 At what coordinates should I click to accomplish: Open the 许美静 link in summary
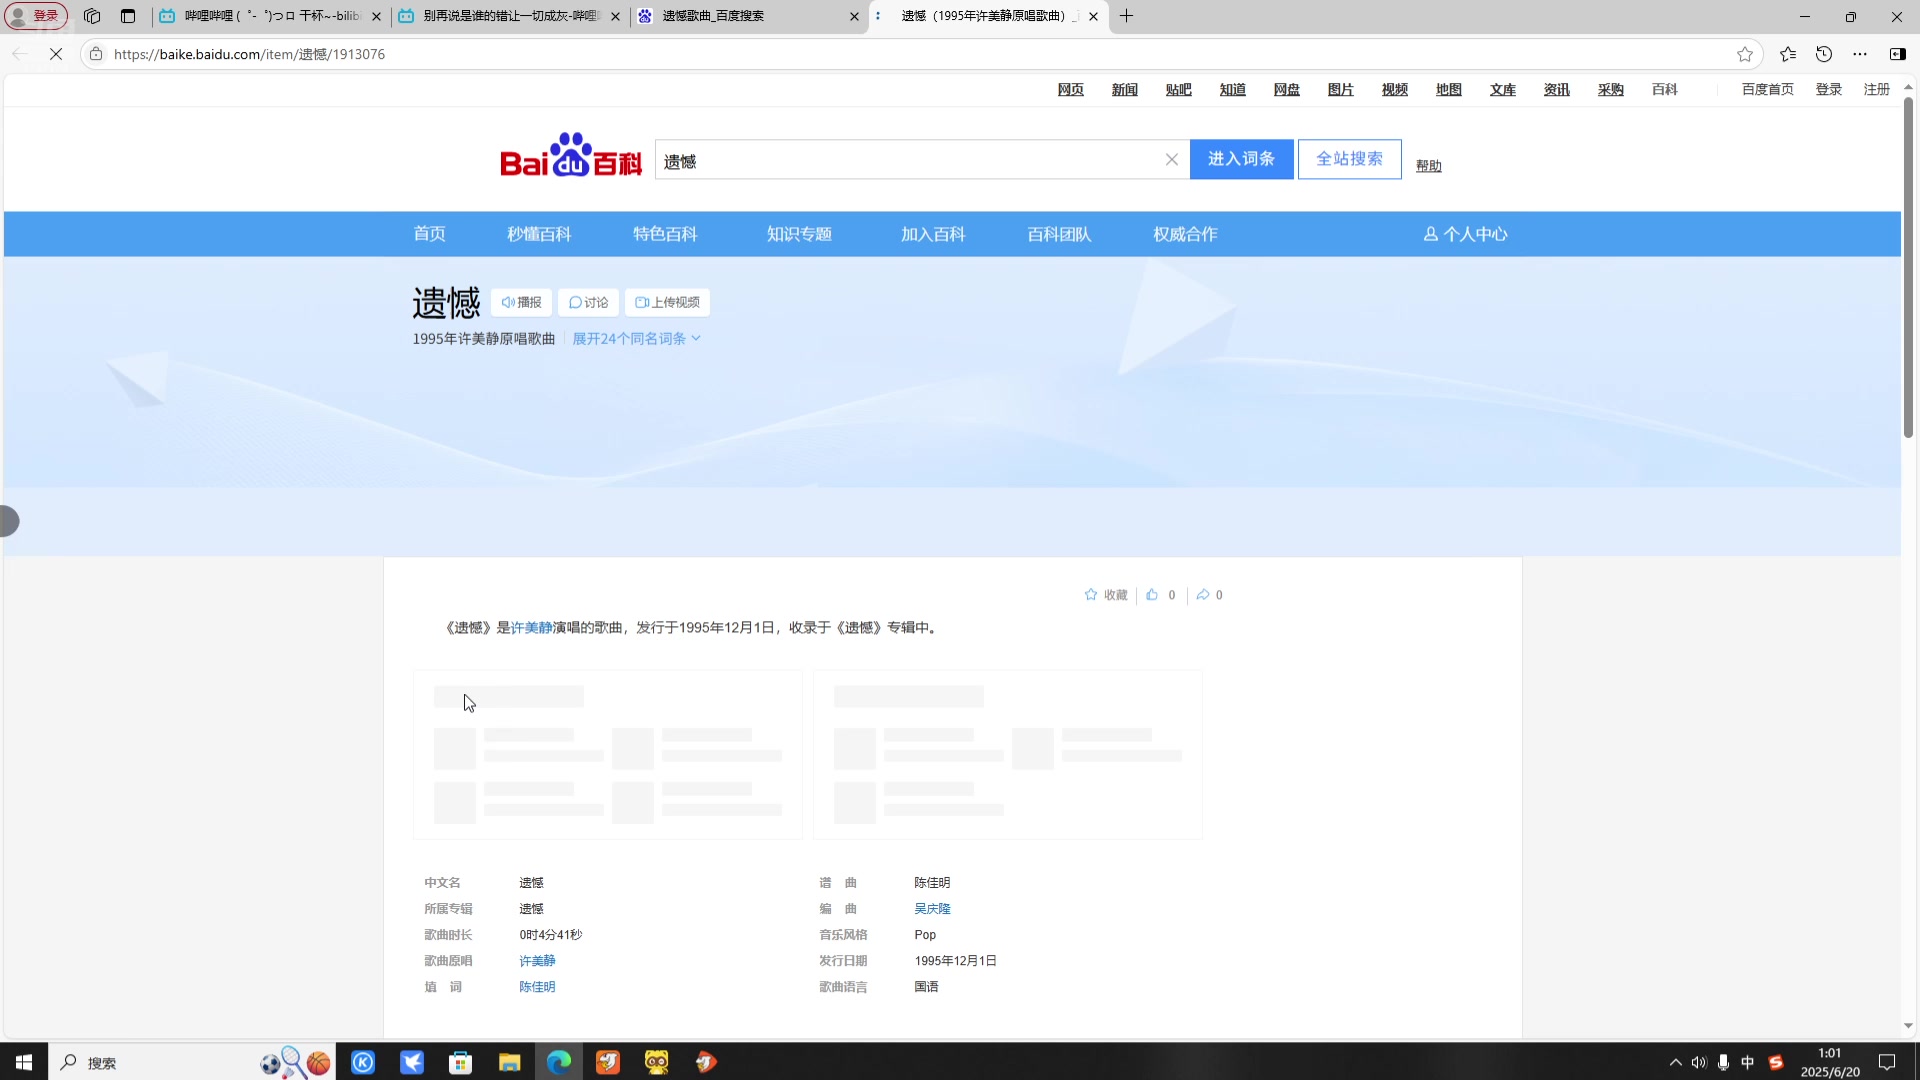tap(531, 628)
